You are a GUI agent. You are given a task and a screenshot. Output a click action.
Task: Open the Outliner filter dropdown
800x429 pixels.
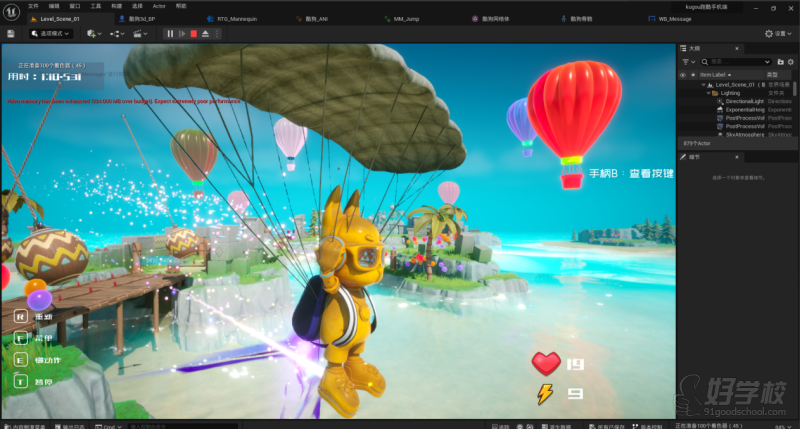click(x=686, y=61)
